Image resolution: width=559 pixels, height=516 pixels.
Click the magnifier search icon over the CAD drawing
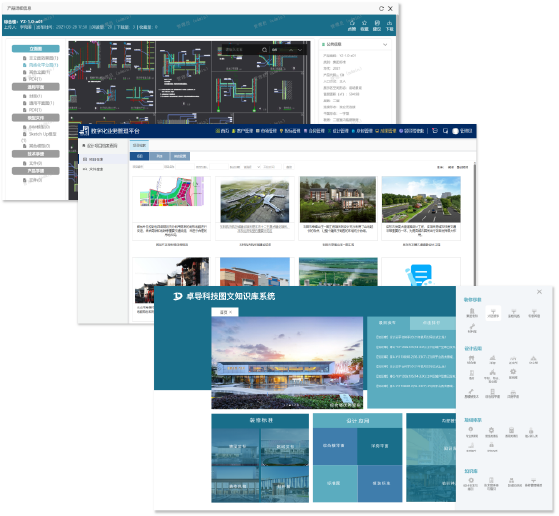264,50
